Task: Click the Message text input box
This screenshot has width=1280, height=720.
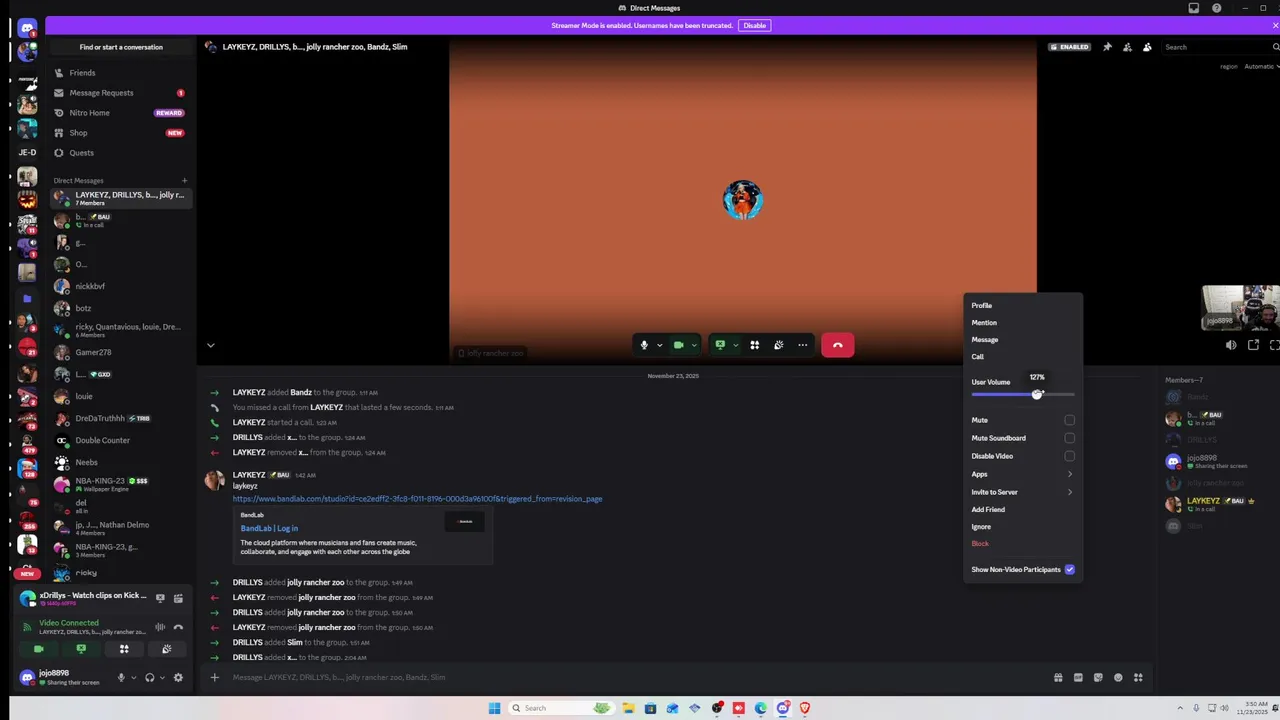Action: pos(635,677)
